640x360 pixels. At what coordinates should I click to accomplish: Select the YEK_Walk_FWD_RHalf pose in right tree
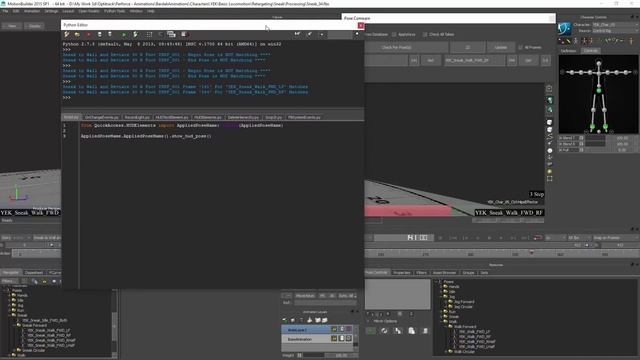(477, 342)
